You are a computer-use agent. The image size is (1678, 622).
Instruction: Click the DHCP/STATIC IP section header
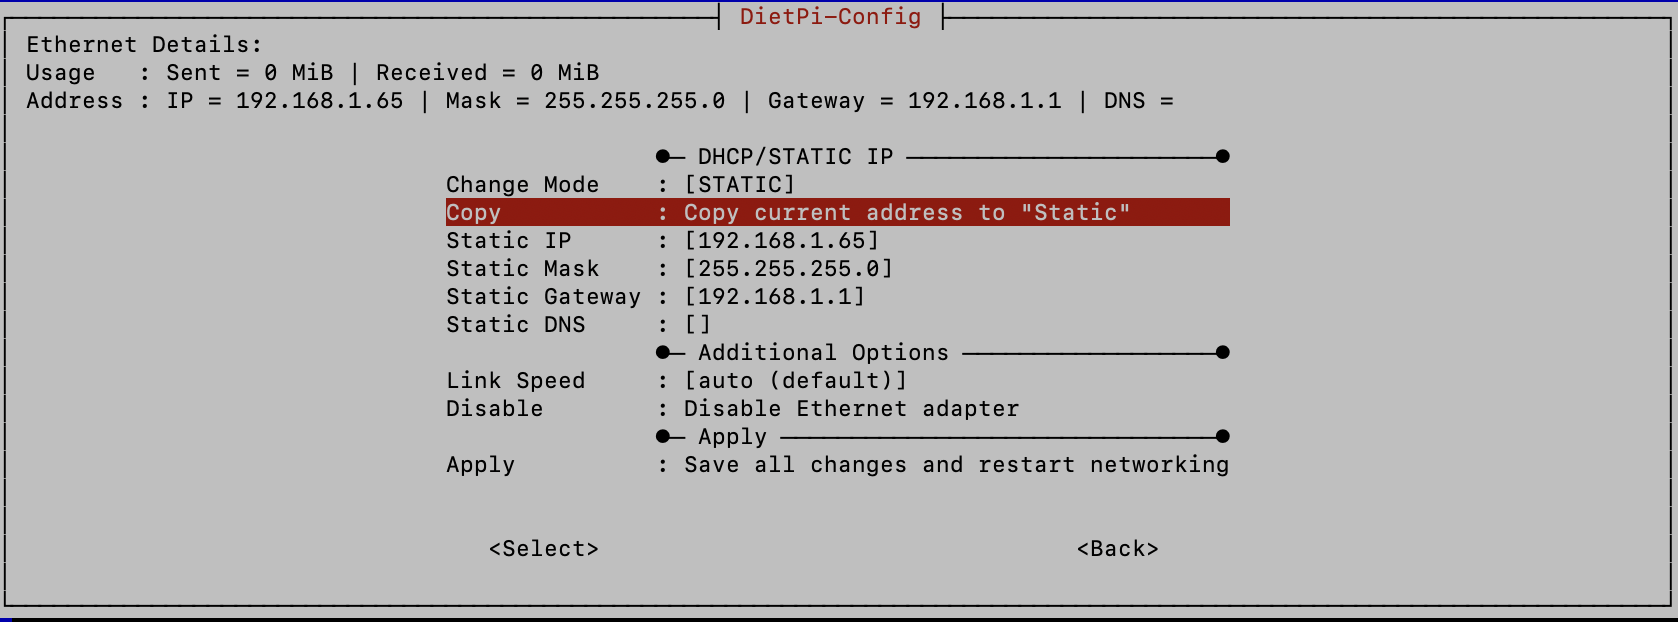[x=795, y=157]
